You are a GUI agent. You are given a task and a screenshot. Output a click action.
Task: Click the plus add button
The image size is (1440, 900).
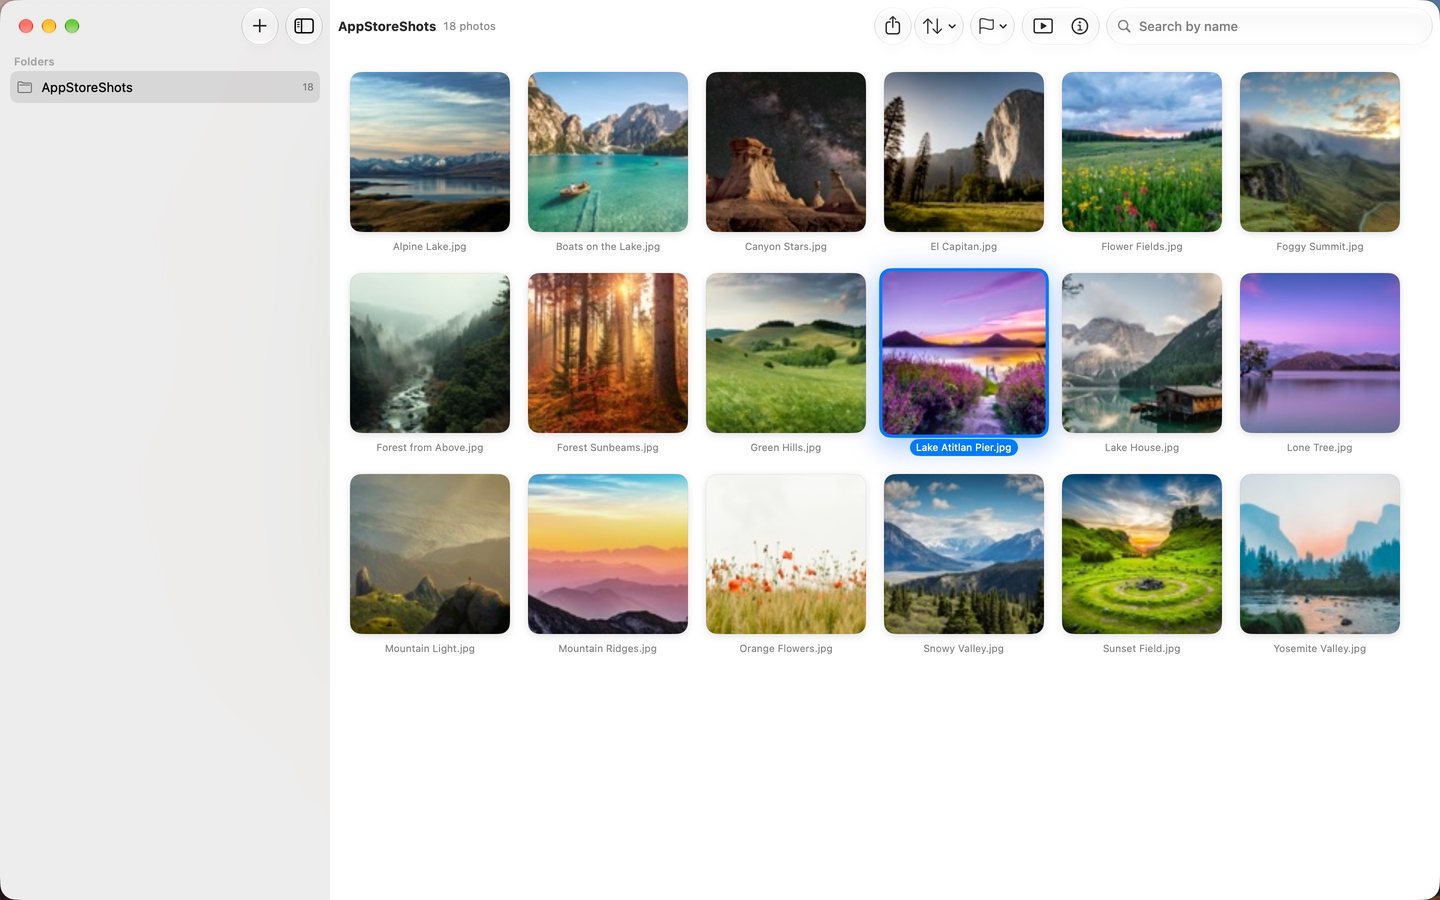pyautogui.click(x=259, y=26)
